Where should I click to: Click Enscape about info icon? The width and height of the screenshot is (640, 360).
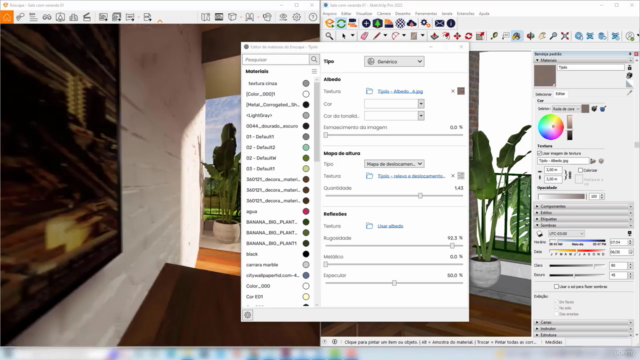coord(451,23)
